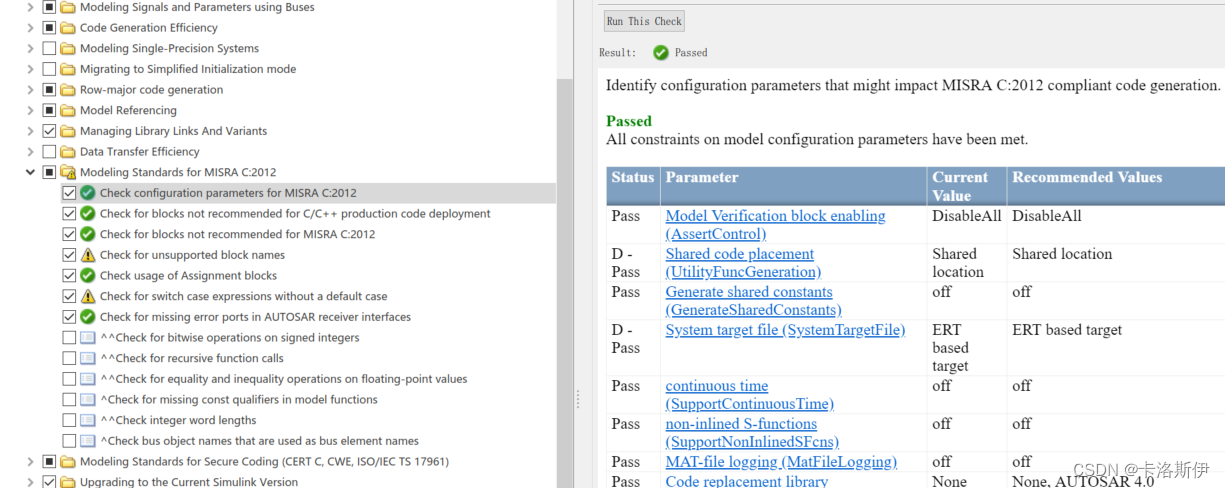
Task: Collapse Modeling Standards for MISRA C:2012 folder
Action: (x=30, y=172)
